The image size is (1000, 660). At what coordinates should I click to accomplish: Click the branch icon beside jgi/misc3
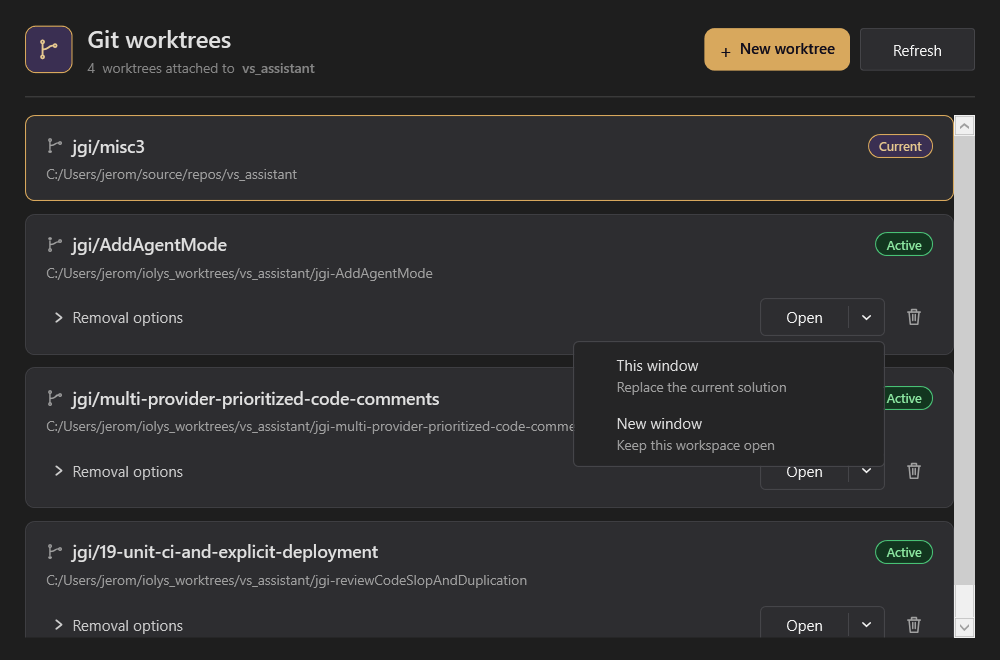(x=54, y=146)
